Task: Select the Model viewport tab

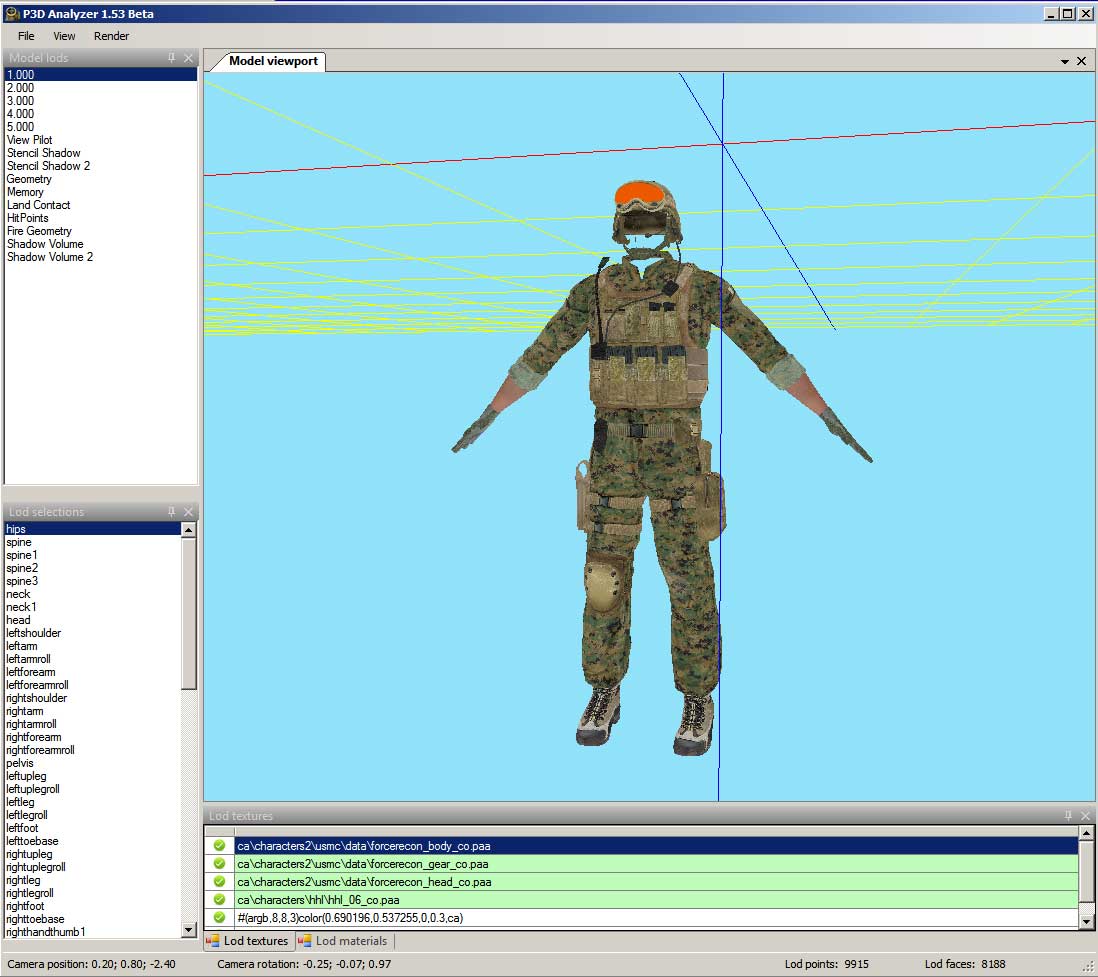Action: 272,61
